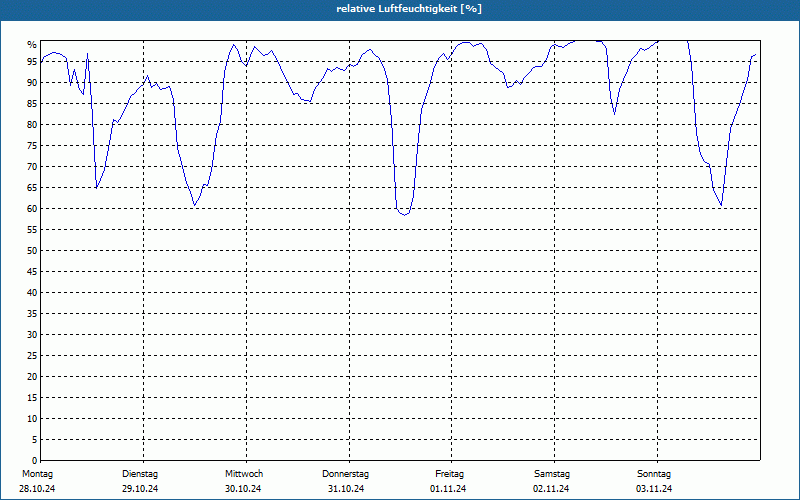Click the y-axis value '70'

click(x=32, y=167)
